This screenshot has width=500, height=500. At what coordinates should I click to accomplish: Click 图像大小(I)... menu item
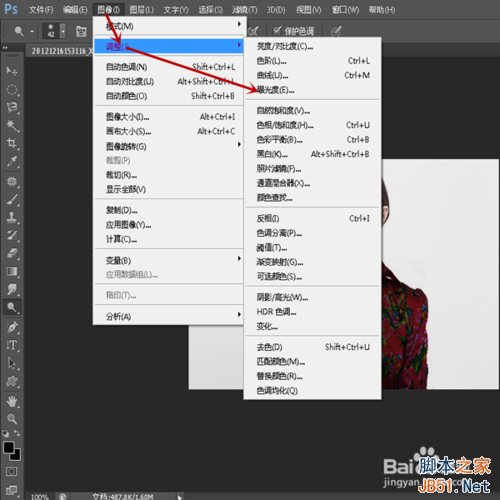click(169, 117)
